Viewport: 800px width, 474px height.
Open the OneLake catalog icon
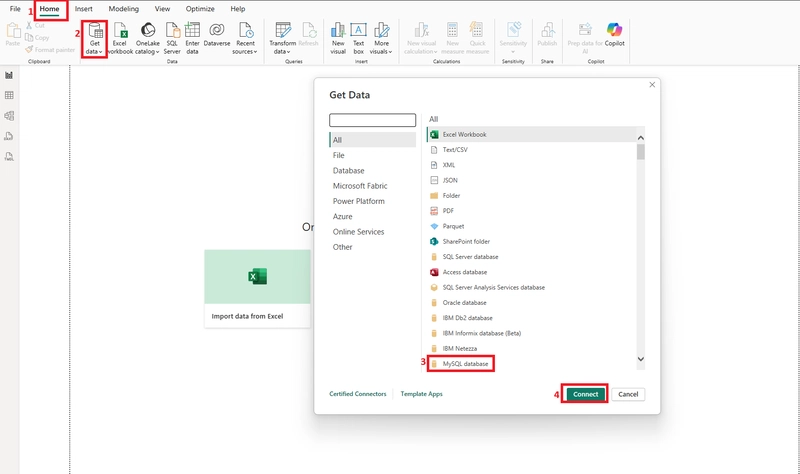(x=147, y=36)
